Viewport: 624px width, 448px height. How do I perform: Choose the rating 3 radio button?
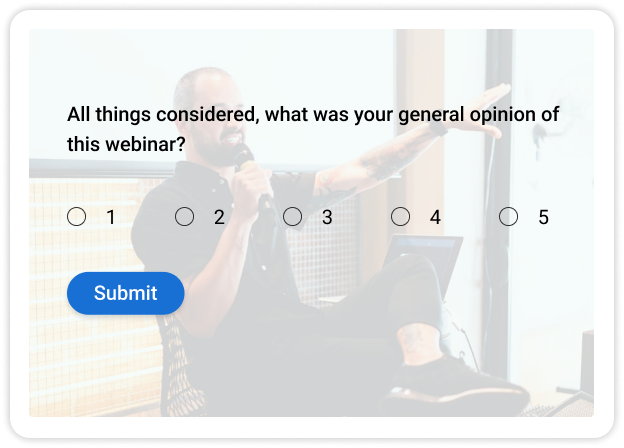[293, 216]
